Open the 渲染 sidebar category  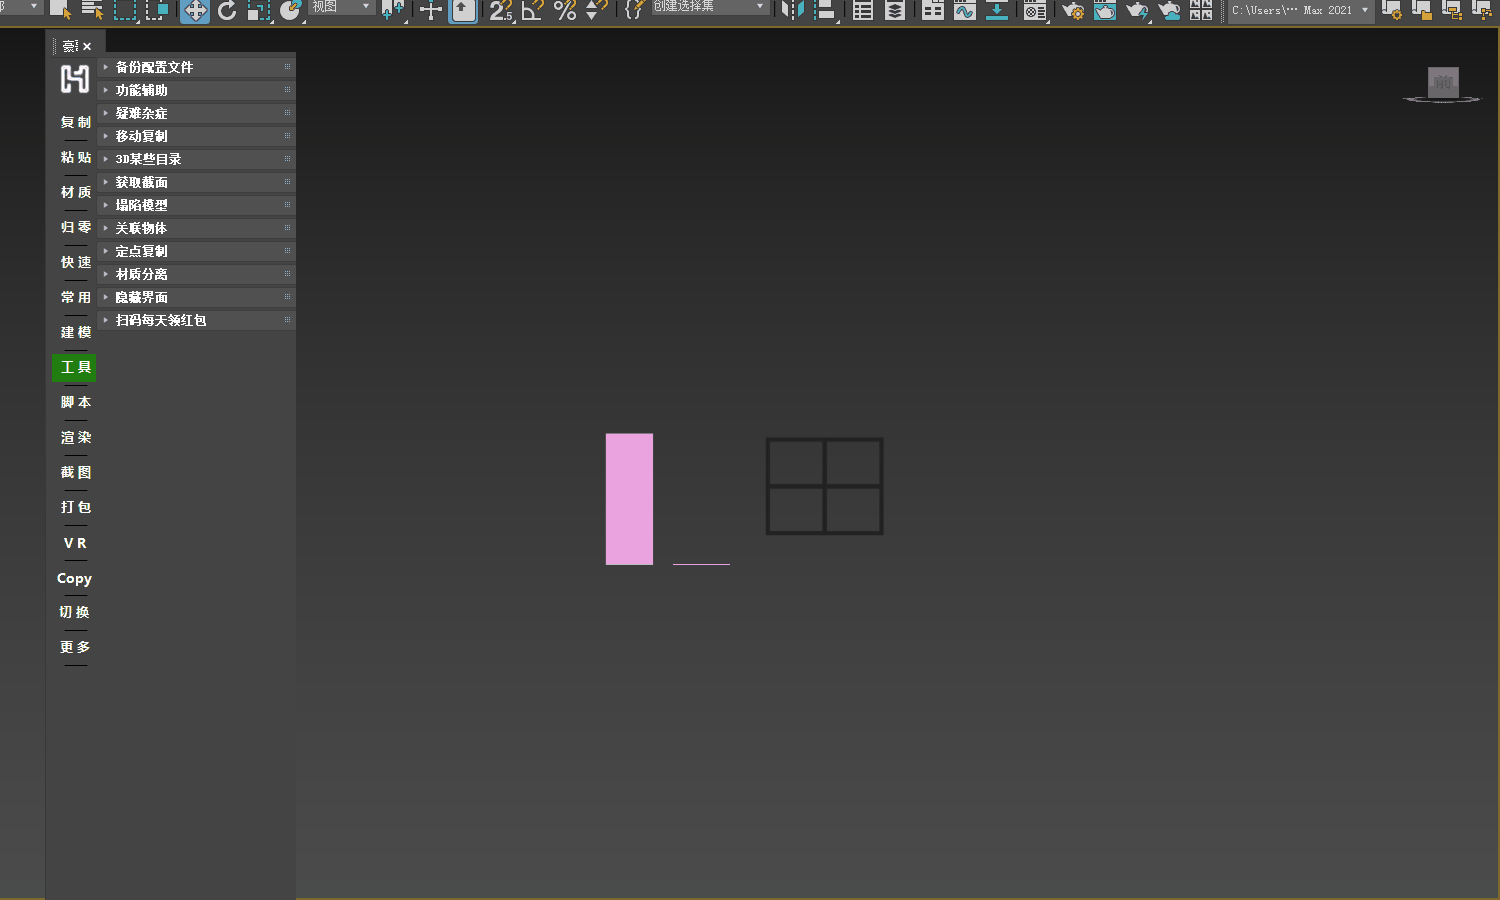[x=75, y=437]
